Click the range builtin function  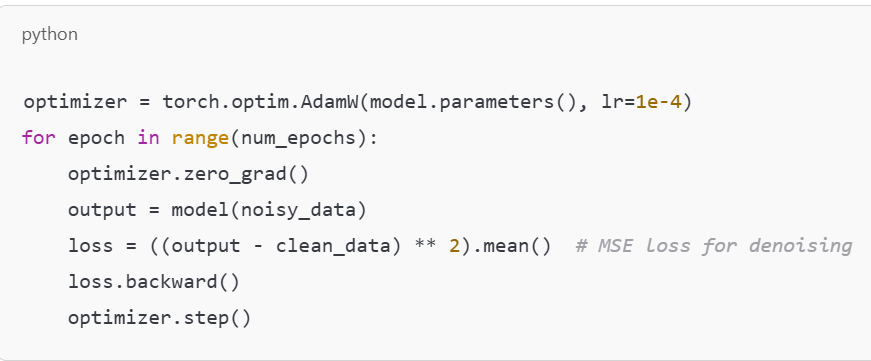click(200, 138)
